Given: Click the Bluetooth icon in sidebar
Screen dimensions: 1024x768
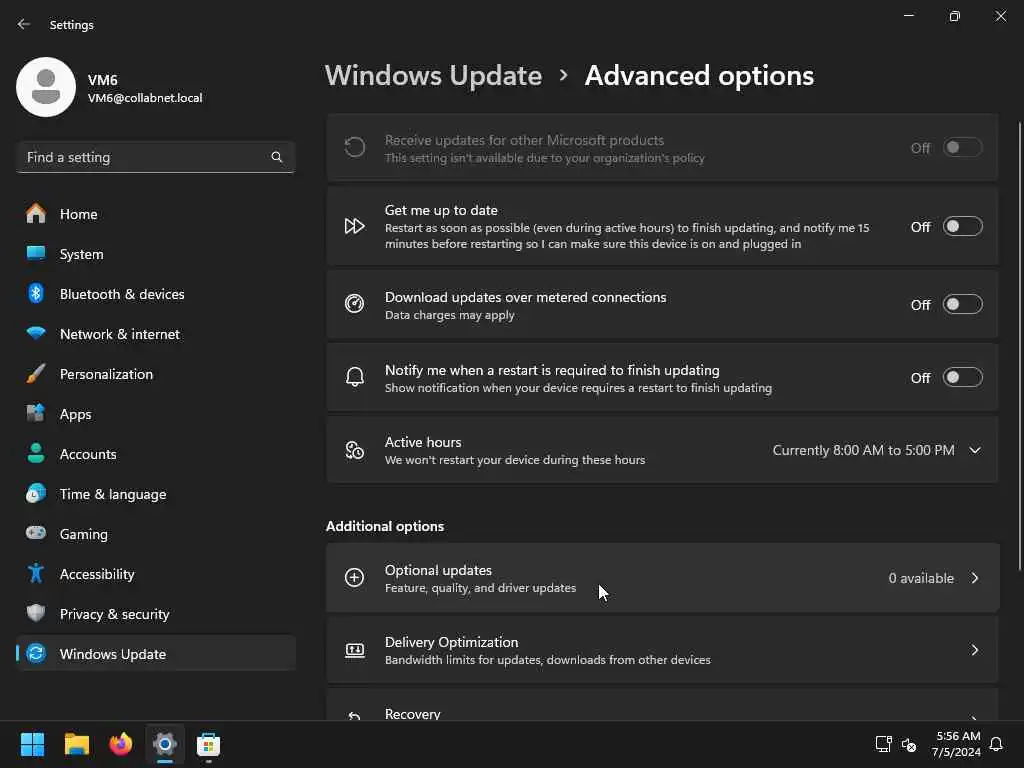Looking at the screenshot, I should 36,293.
